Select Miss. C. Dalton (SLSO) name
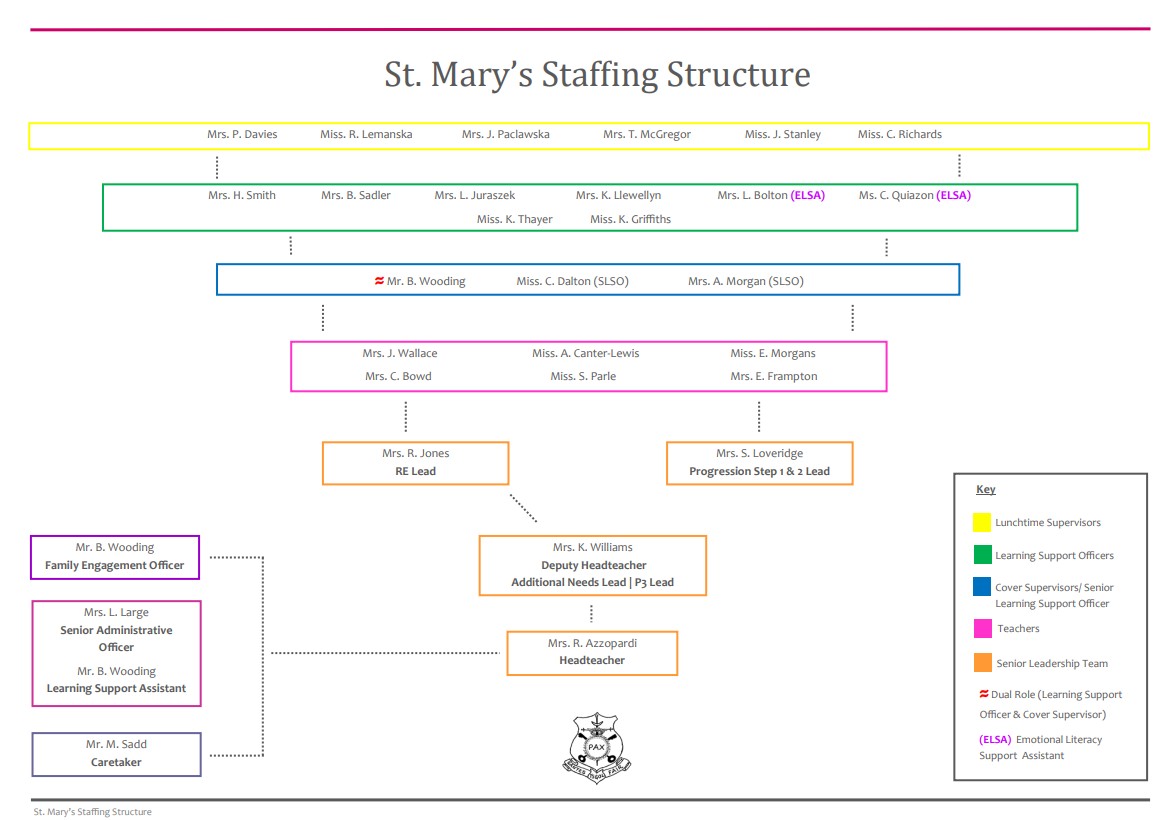Viewport: 1172px width, 820px height. tap(572, 282)
